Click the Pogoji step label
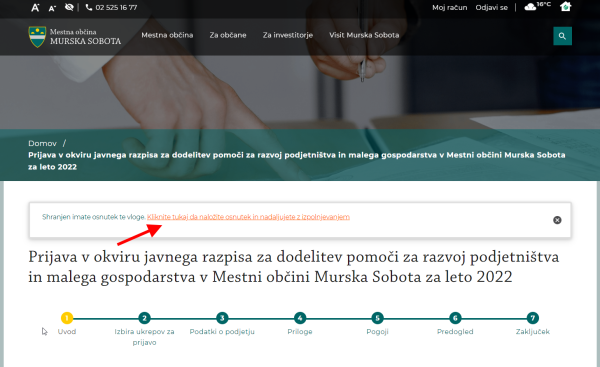 [x=377, y=332]
